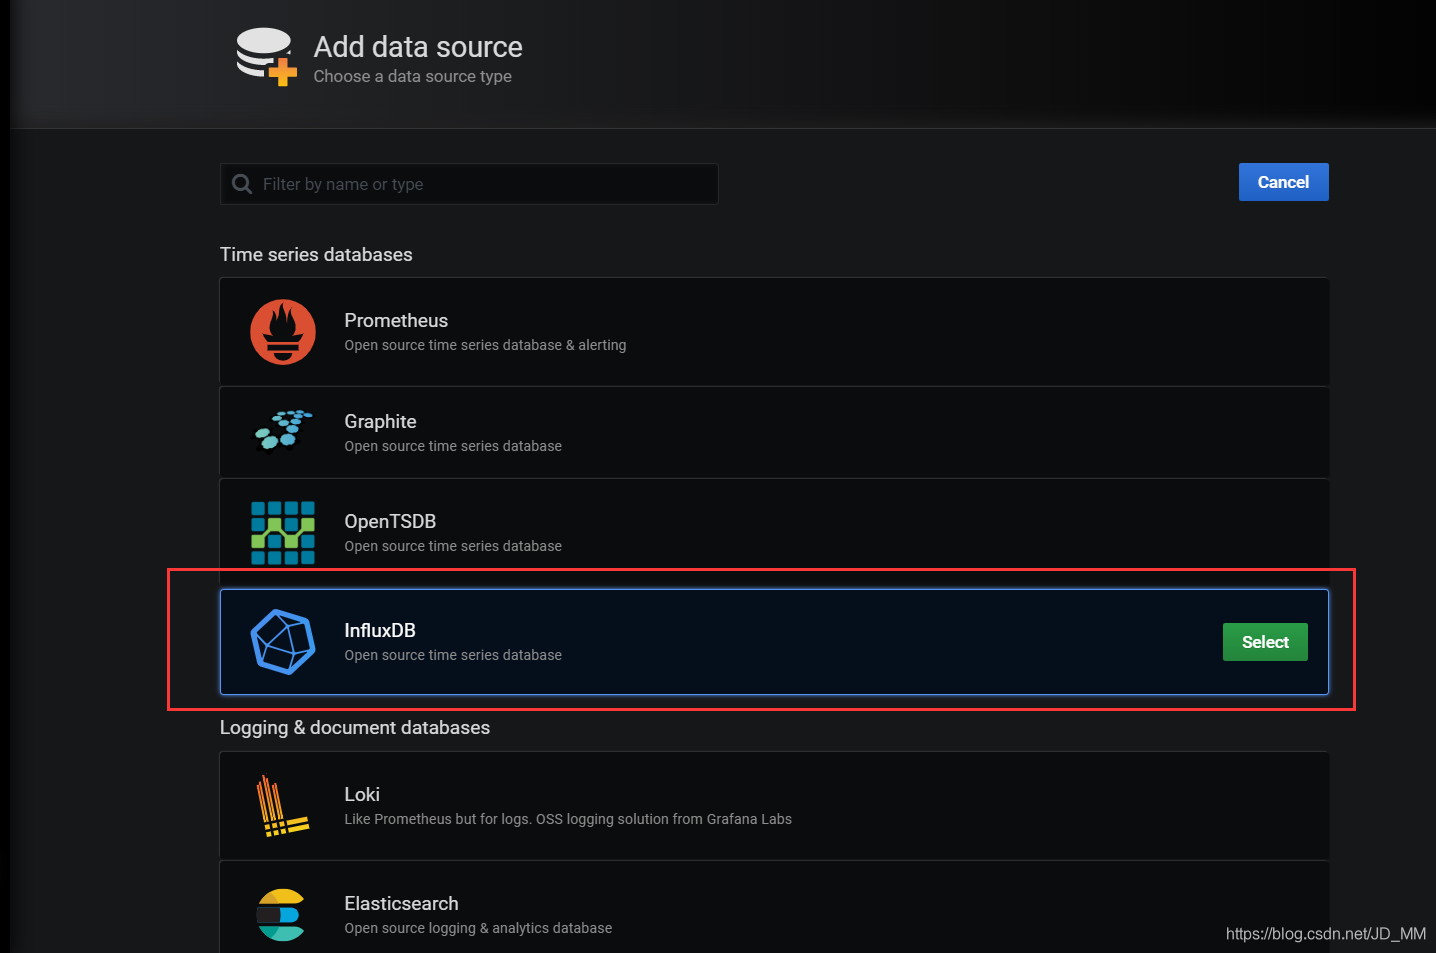Screen dimensions: 1436x953
Task: Click the InfluxDB polygon logo icon
Action: [x=283, y=642]
